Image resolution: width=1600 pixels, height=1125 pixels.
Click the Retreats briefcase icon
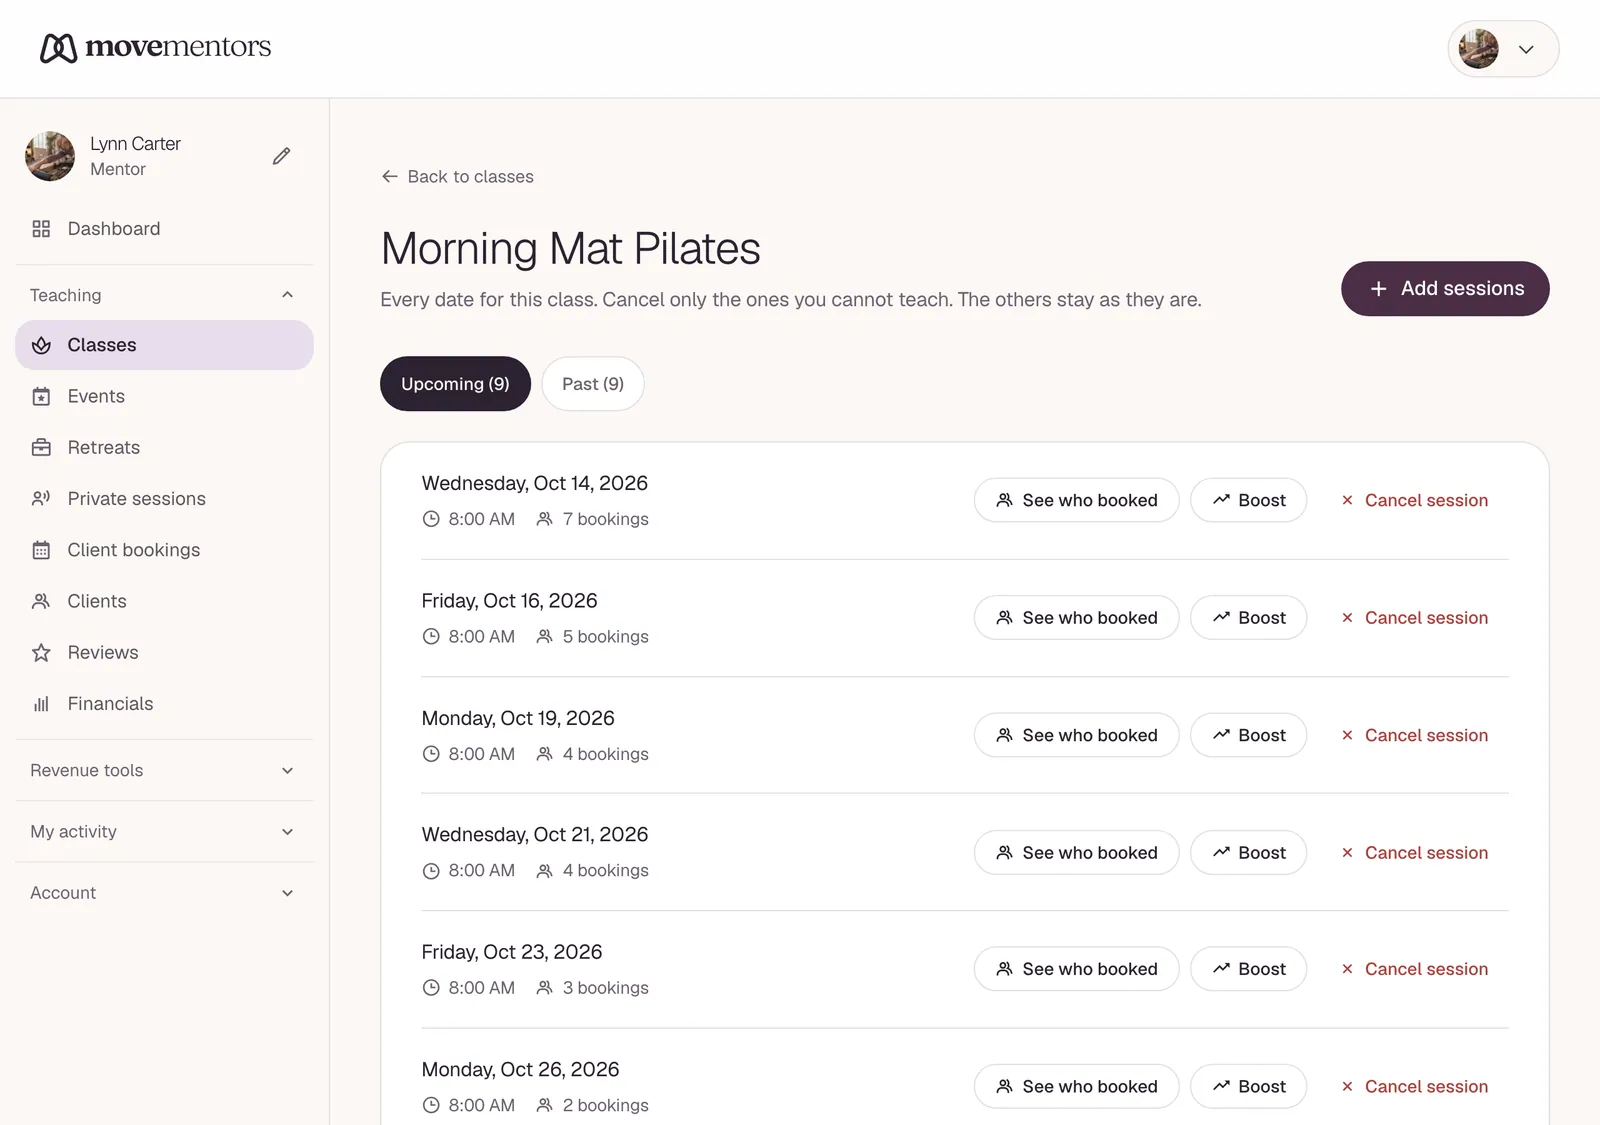pyautogui.click(x=41, y=448)
